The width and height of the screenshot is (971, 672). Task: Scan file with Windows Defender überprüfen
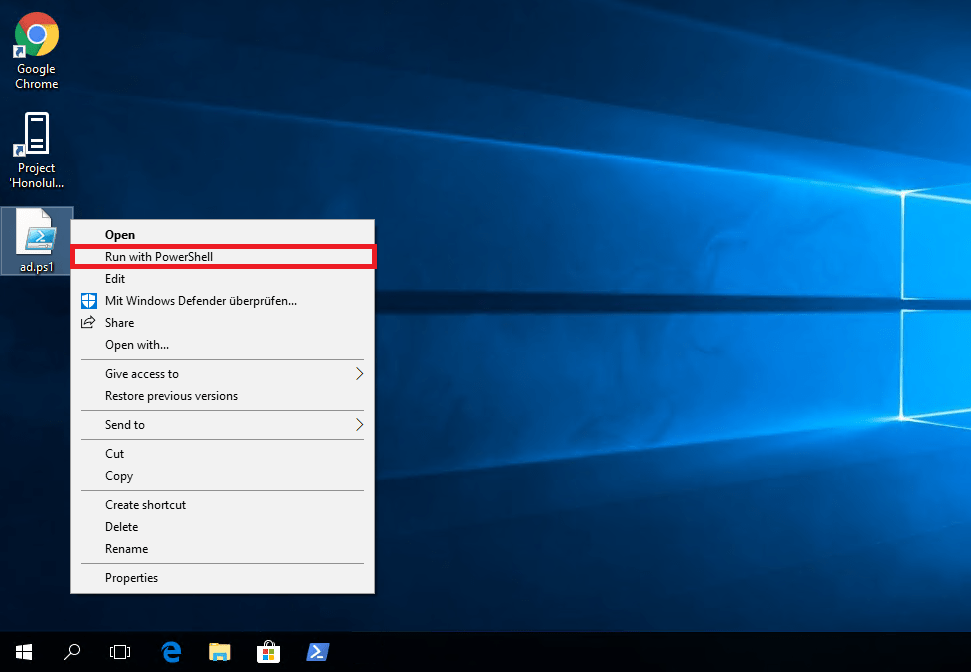[x=200, y=301]
